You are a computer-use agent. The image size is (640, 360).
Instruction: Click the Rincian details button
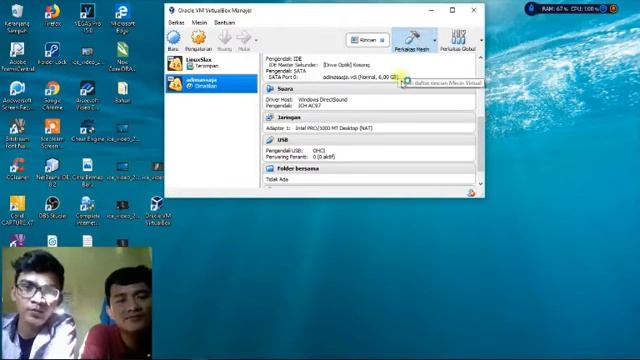point(368,40)
